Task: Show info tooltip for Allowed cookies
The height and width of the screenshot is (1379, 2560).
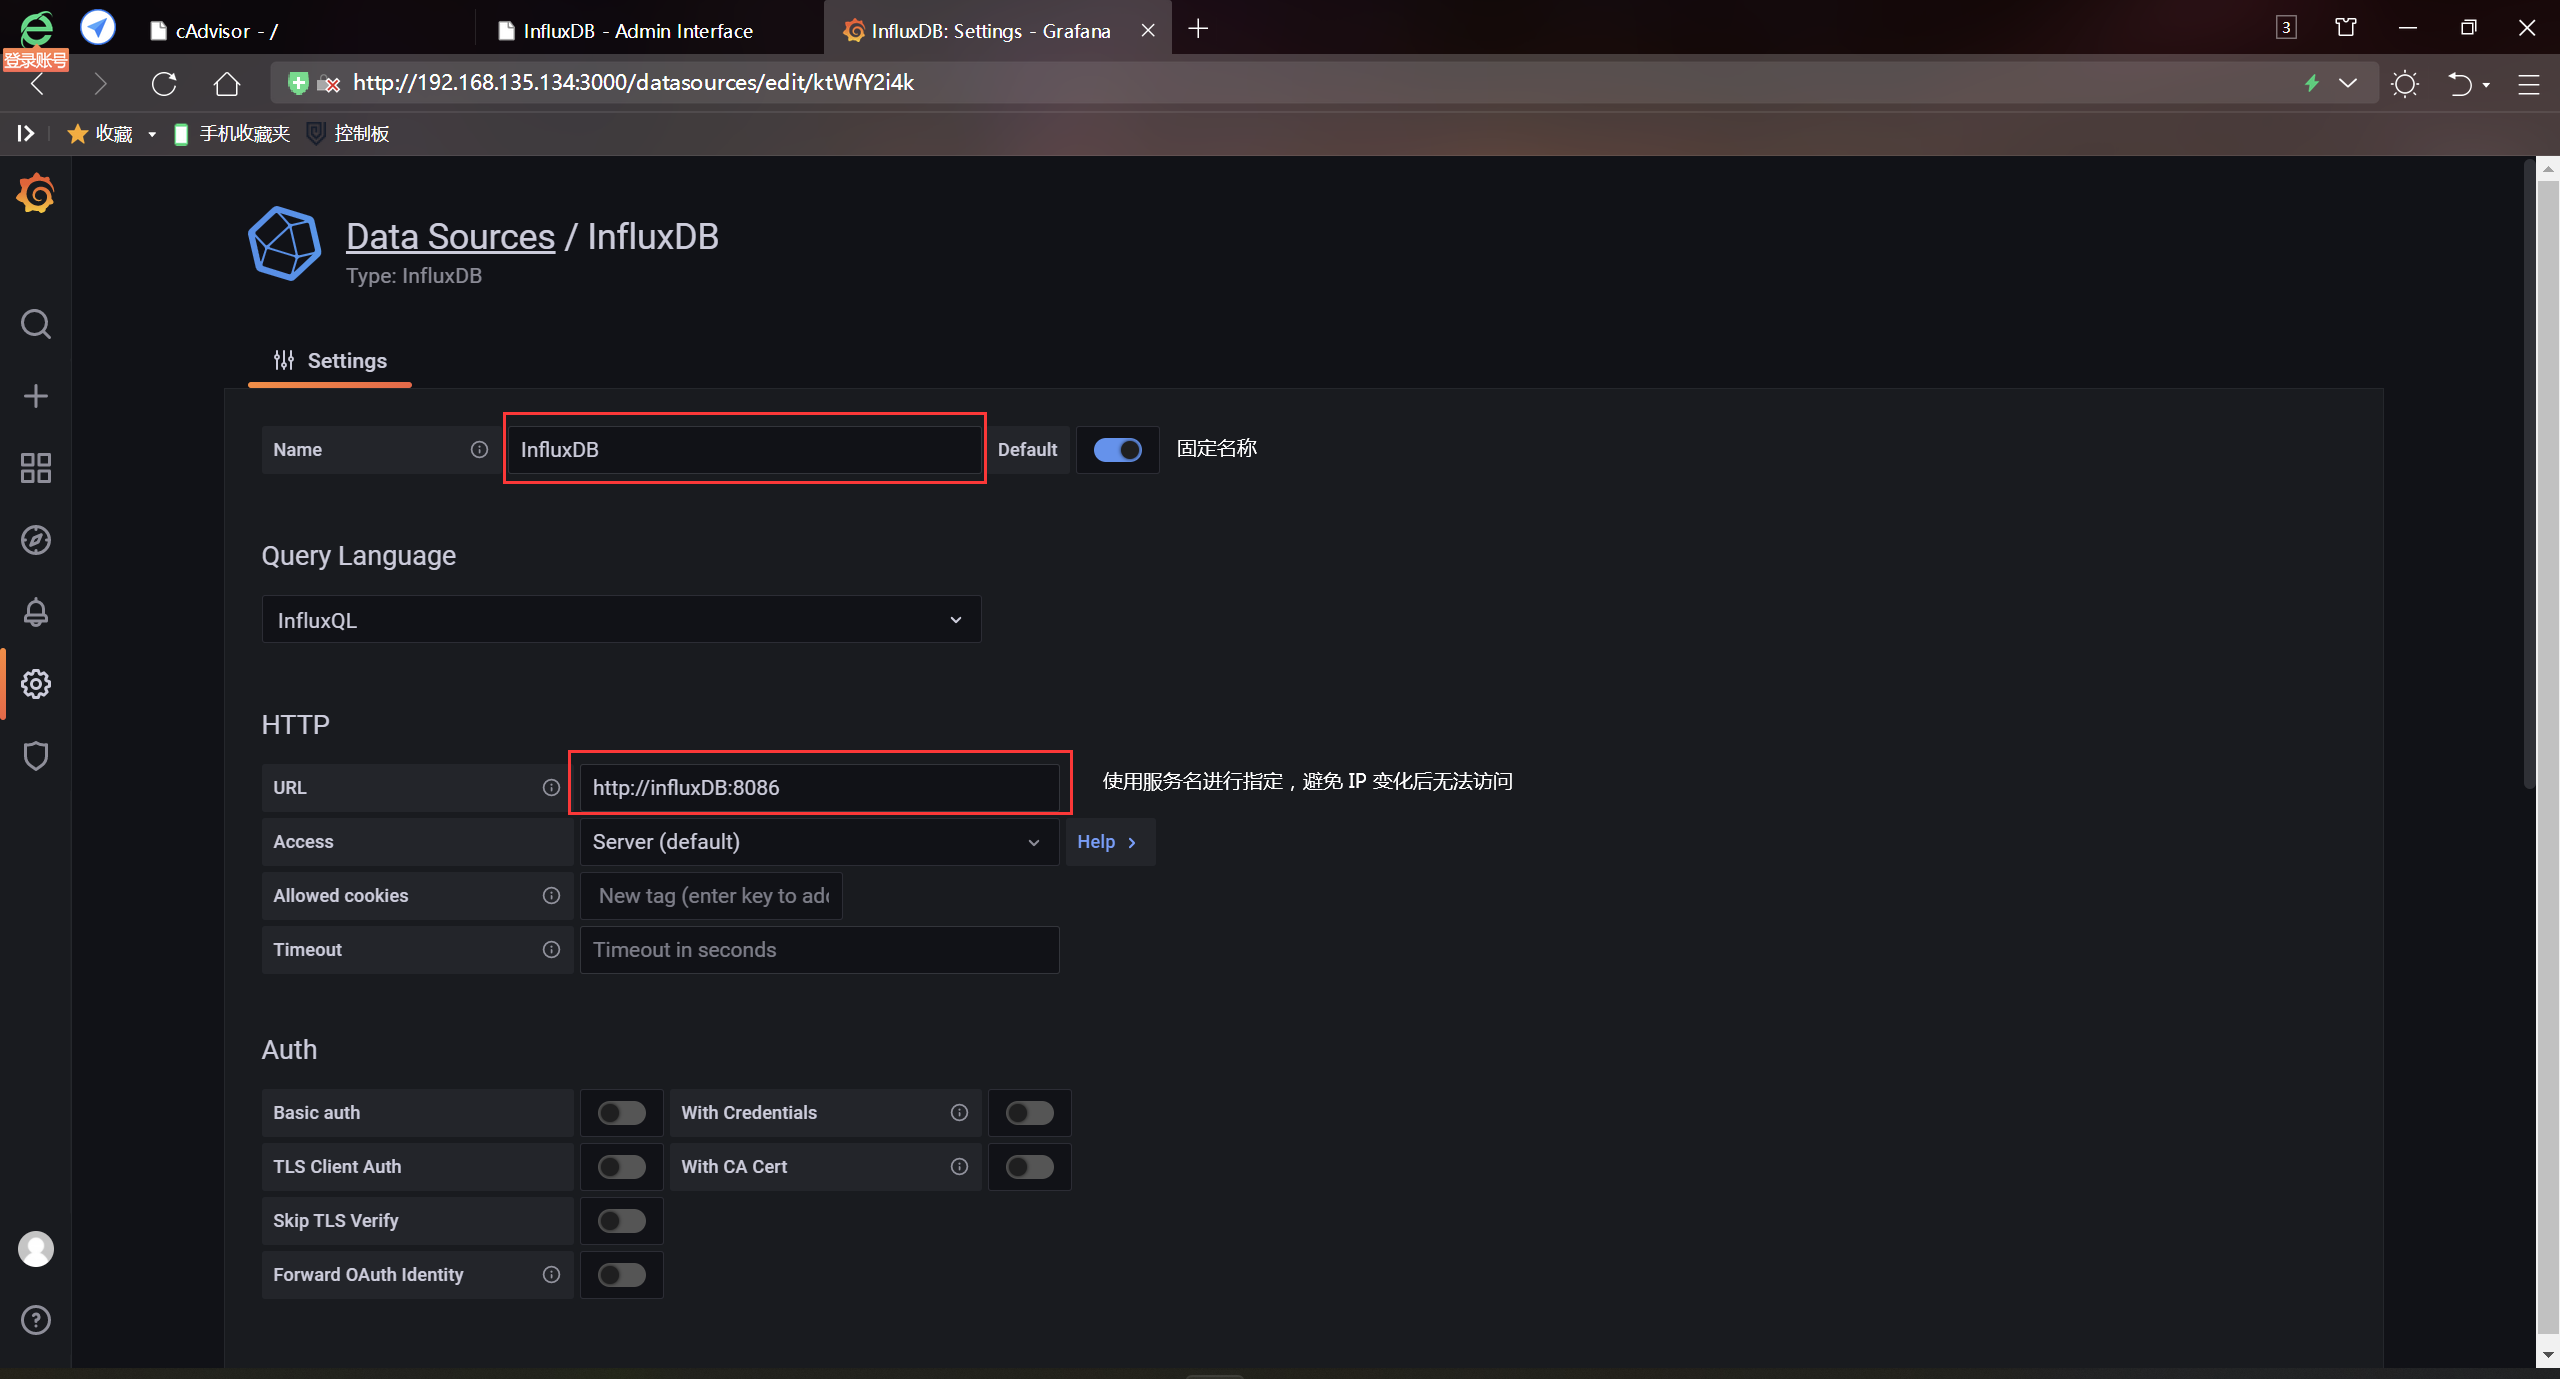Action: click(551, 896)
